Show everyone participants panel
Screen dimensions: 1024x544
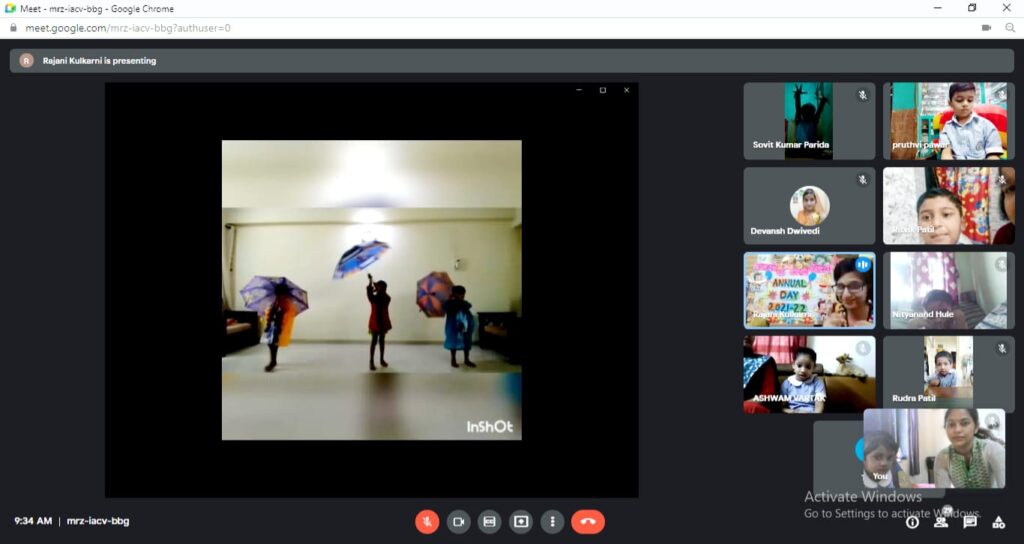(x=941, y=520)
